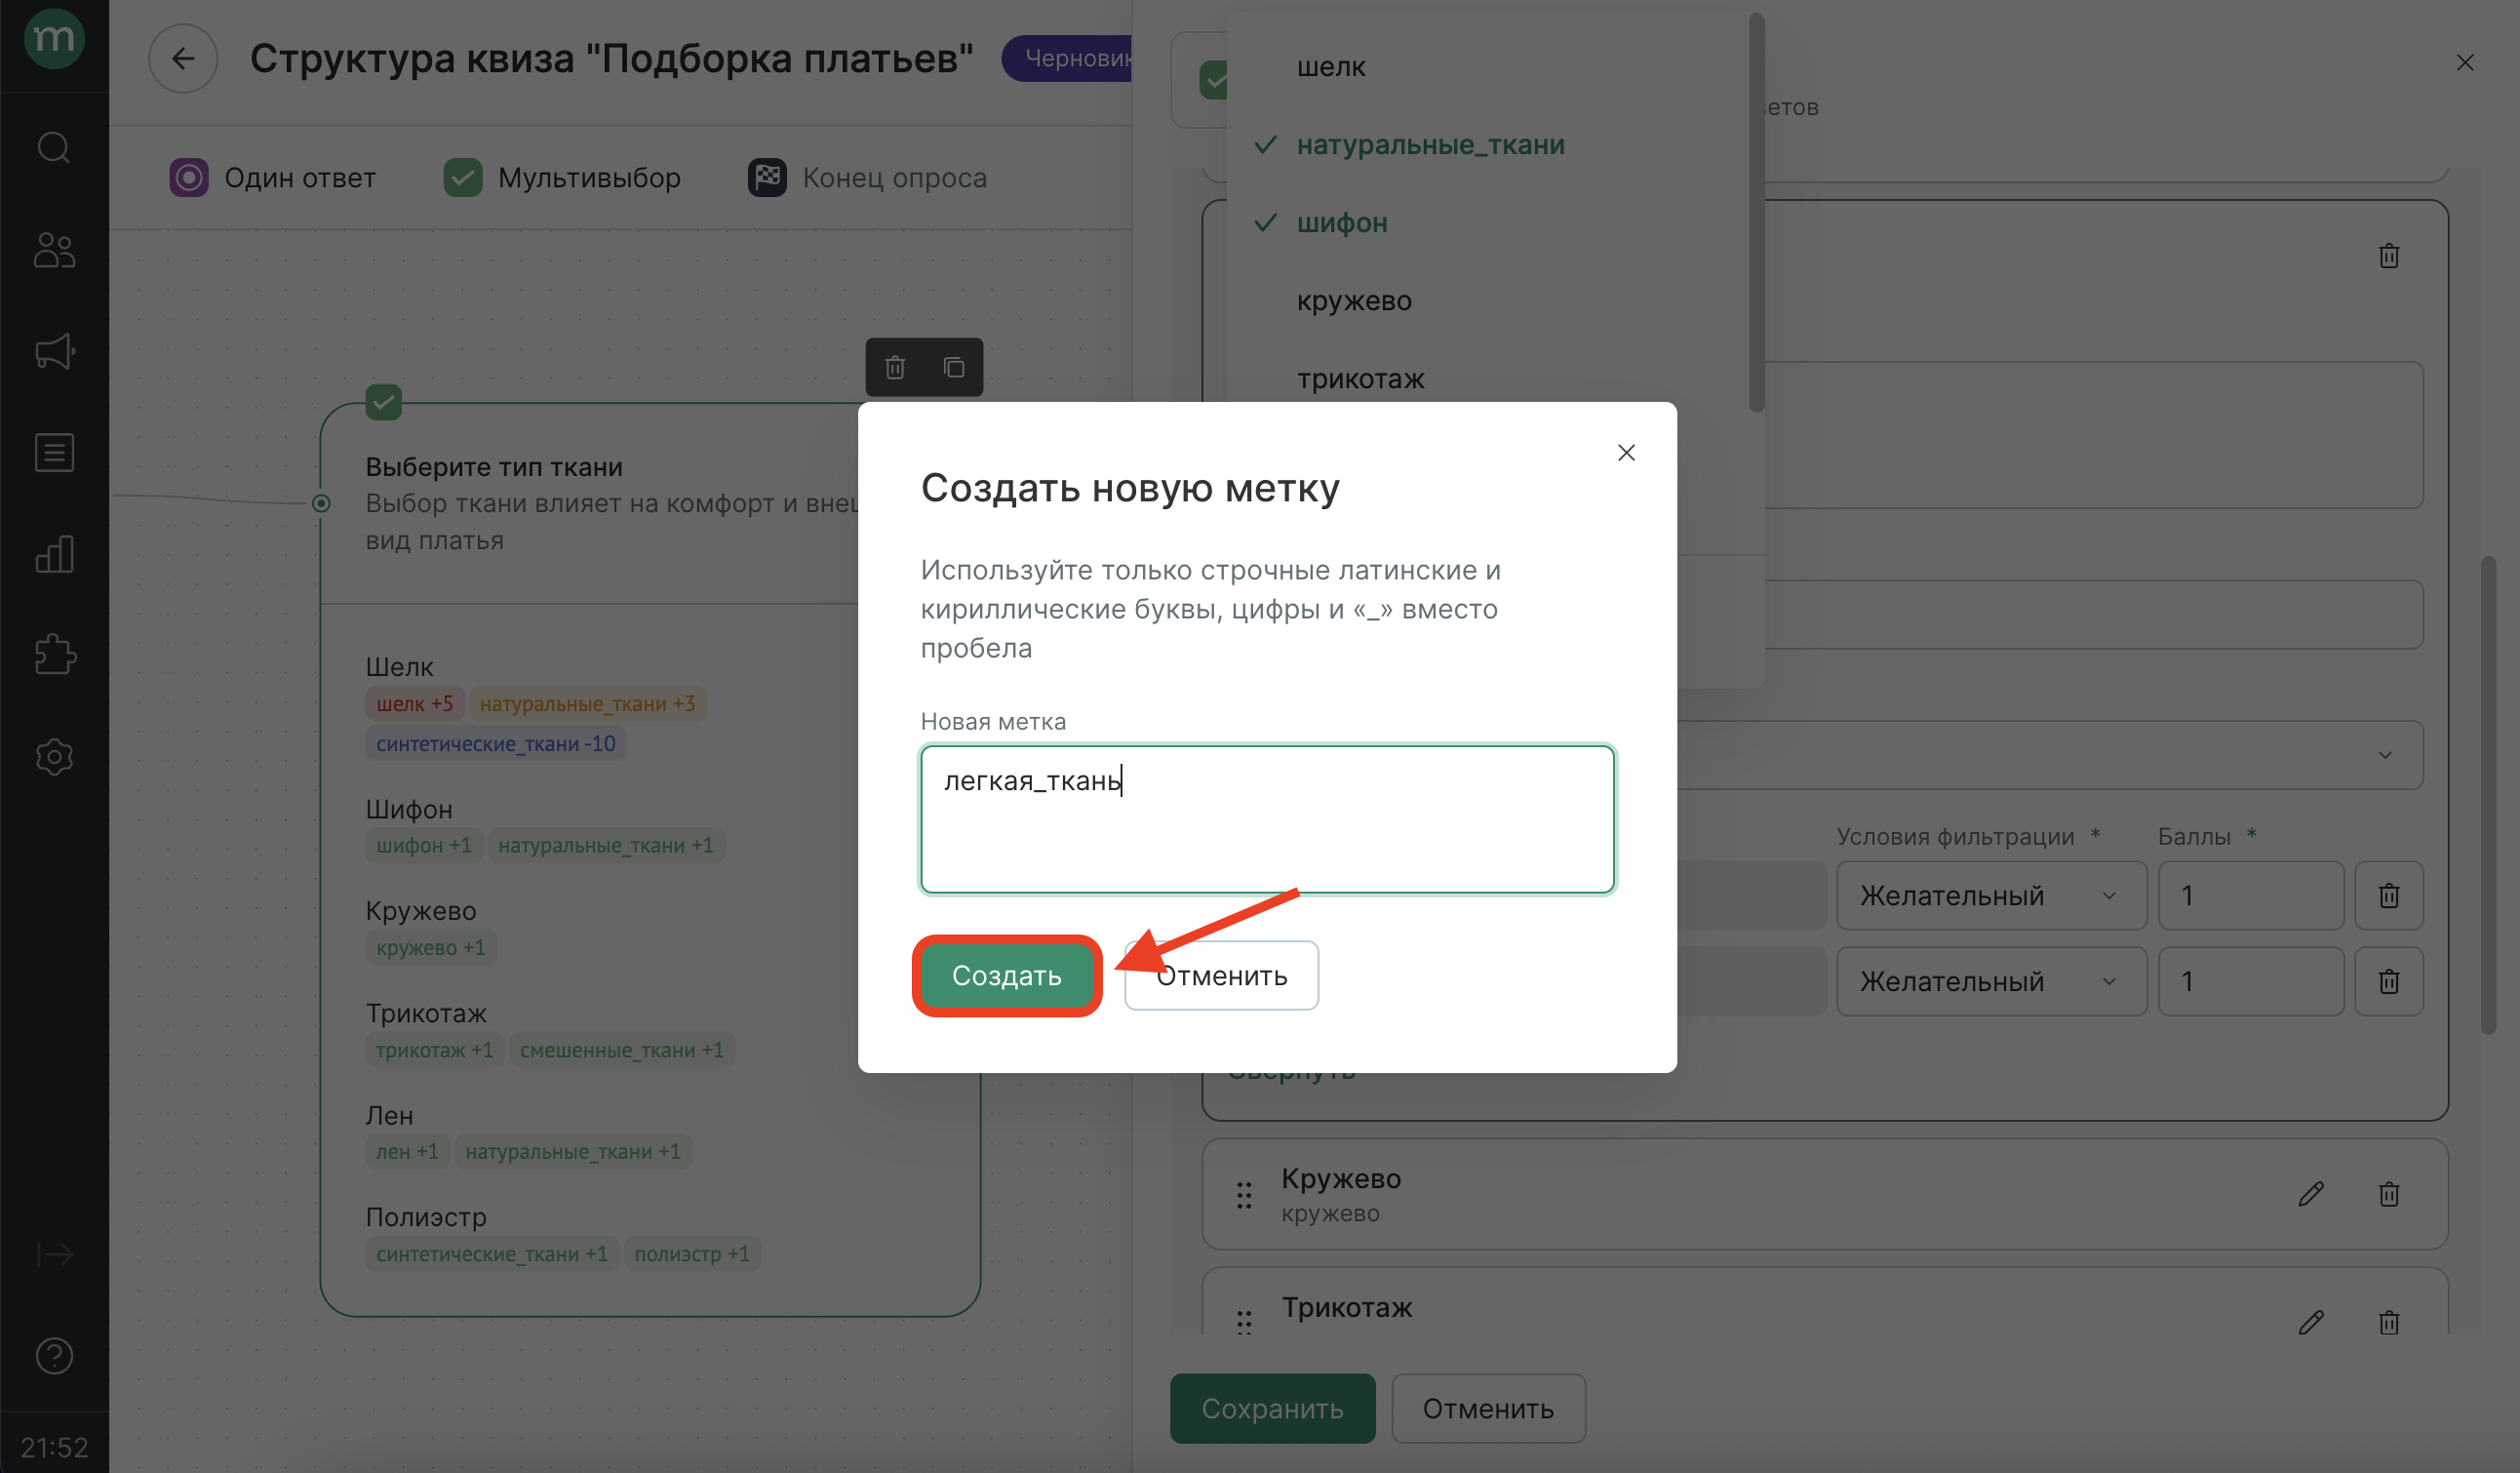This screenshot has height=1473, width=2520.
Task: Click the side panel vertical scrollbar
Action: click(2488, 795)
